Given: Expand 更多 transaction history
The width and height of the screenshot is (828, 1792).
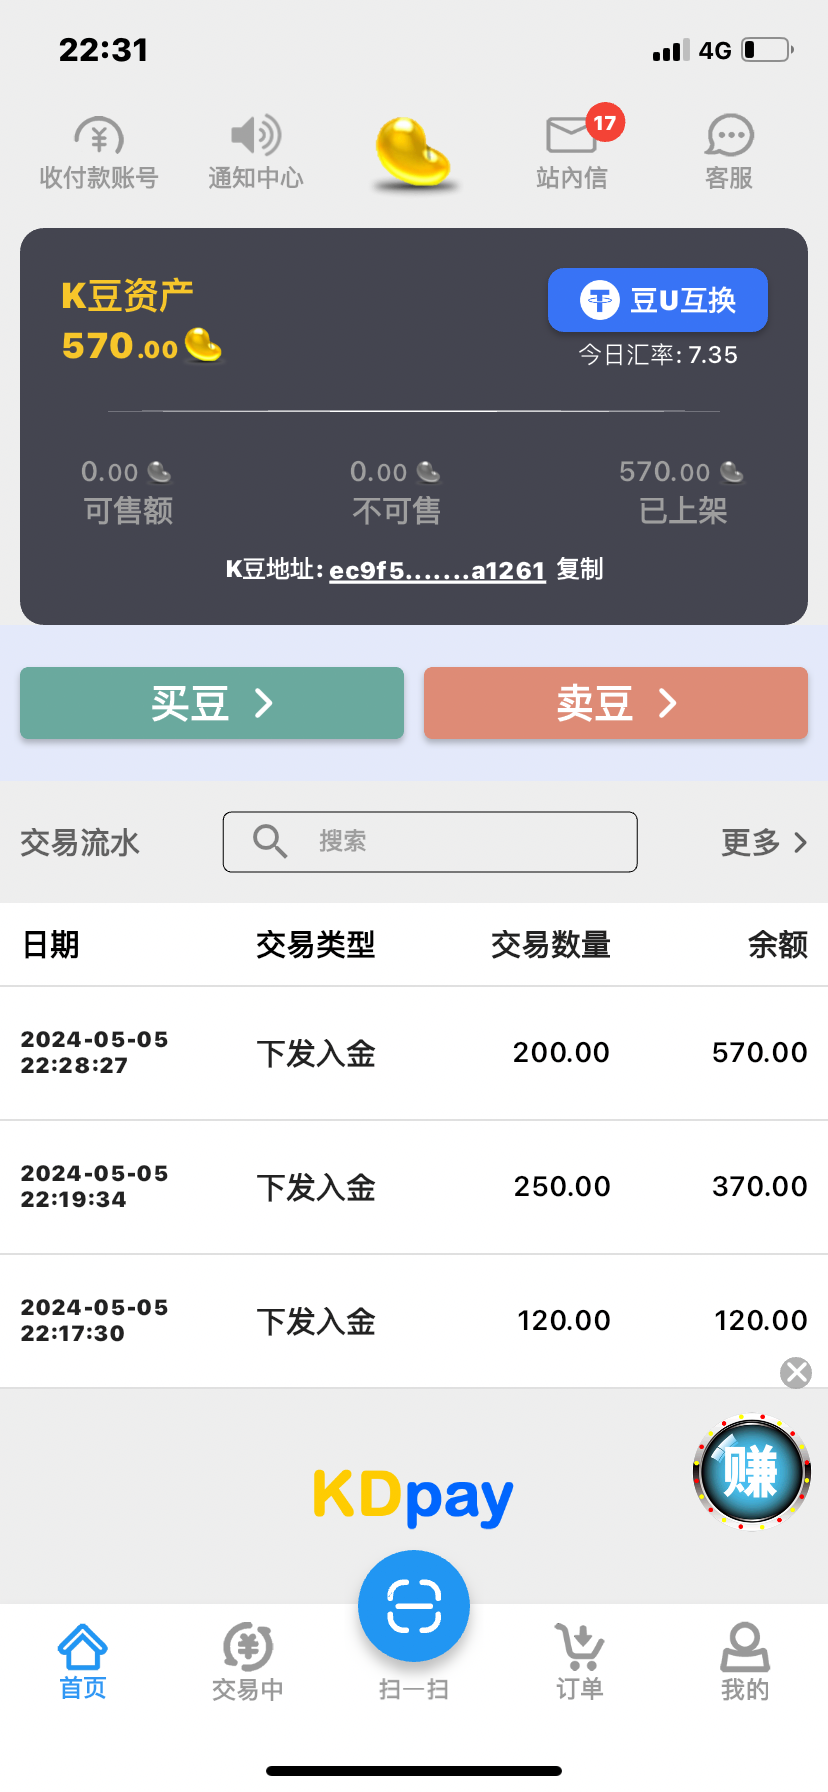Looking at the screenshot, I should point(764,842).
